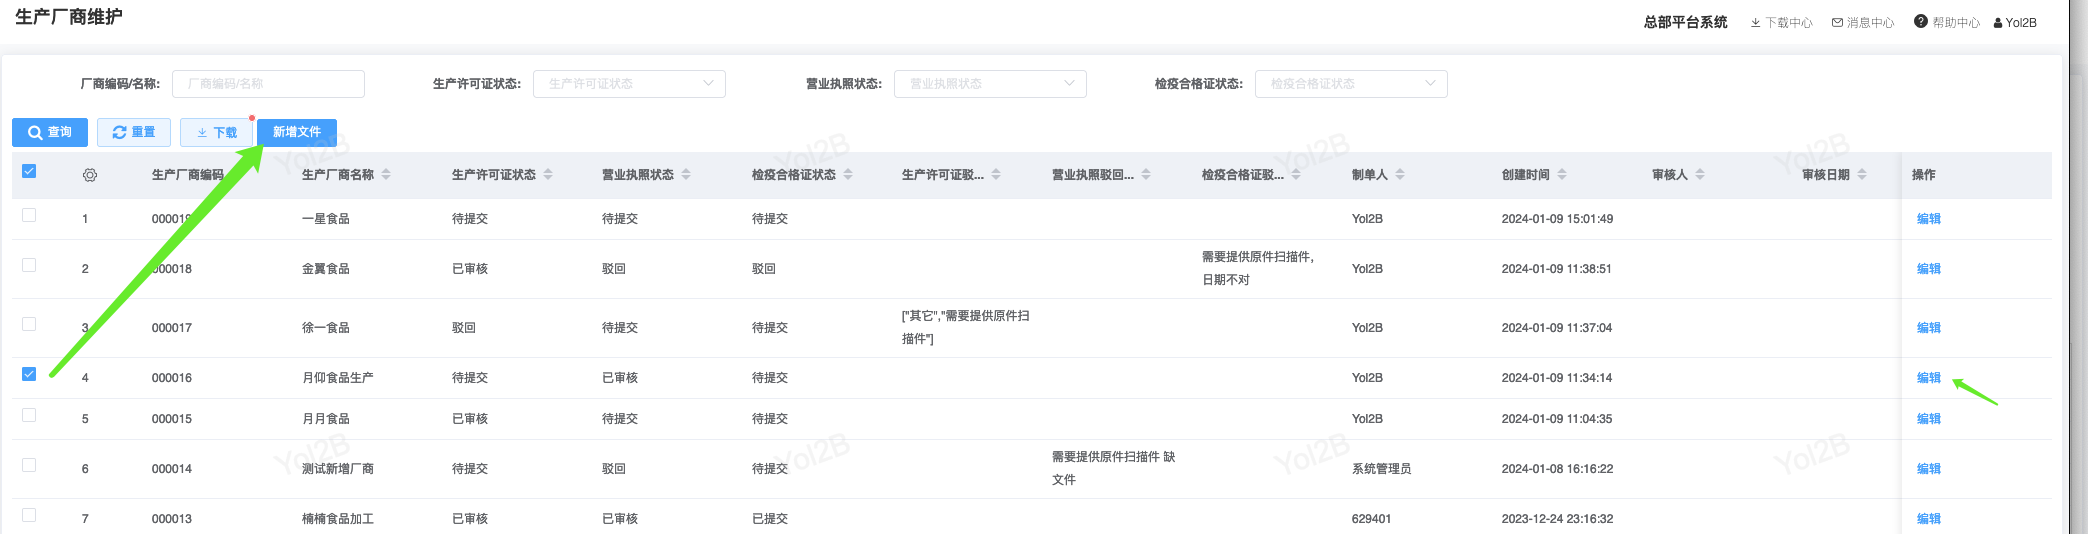Select checkbox for row 一星食品

(29, 215)
